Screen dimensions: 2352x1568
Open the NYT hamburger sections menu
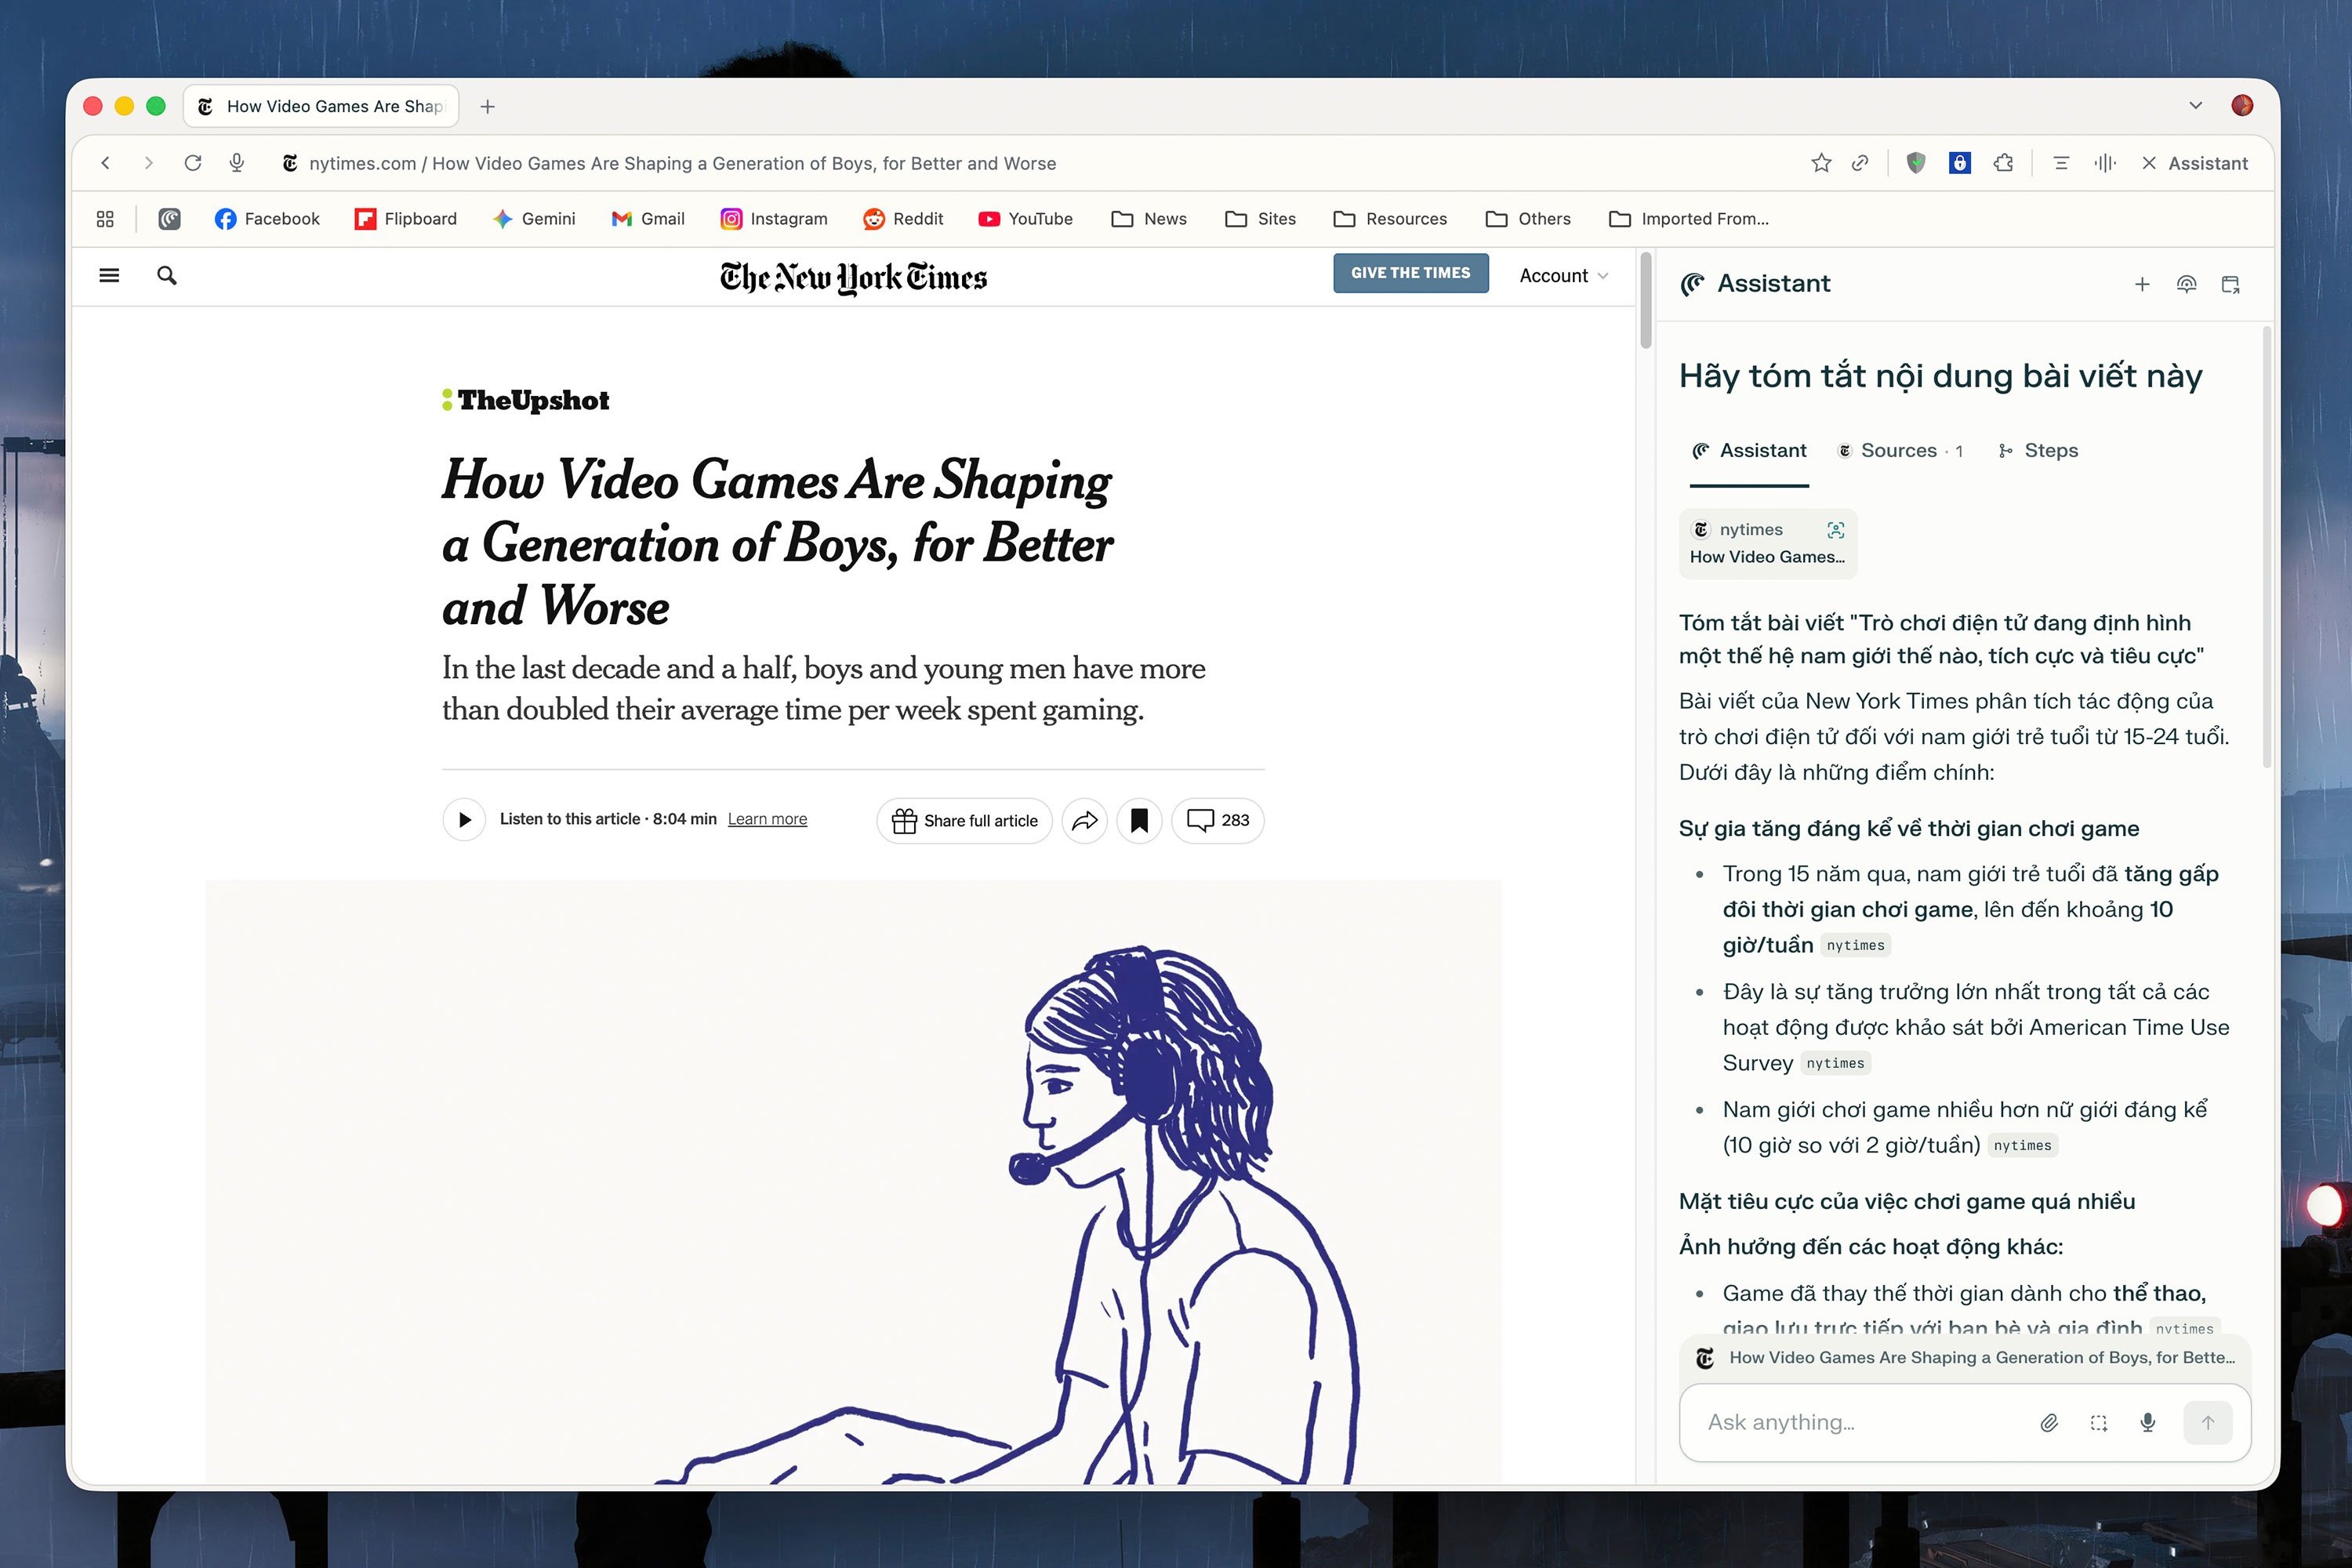(109, 275)
